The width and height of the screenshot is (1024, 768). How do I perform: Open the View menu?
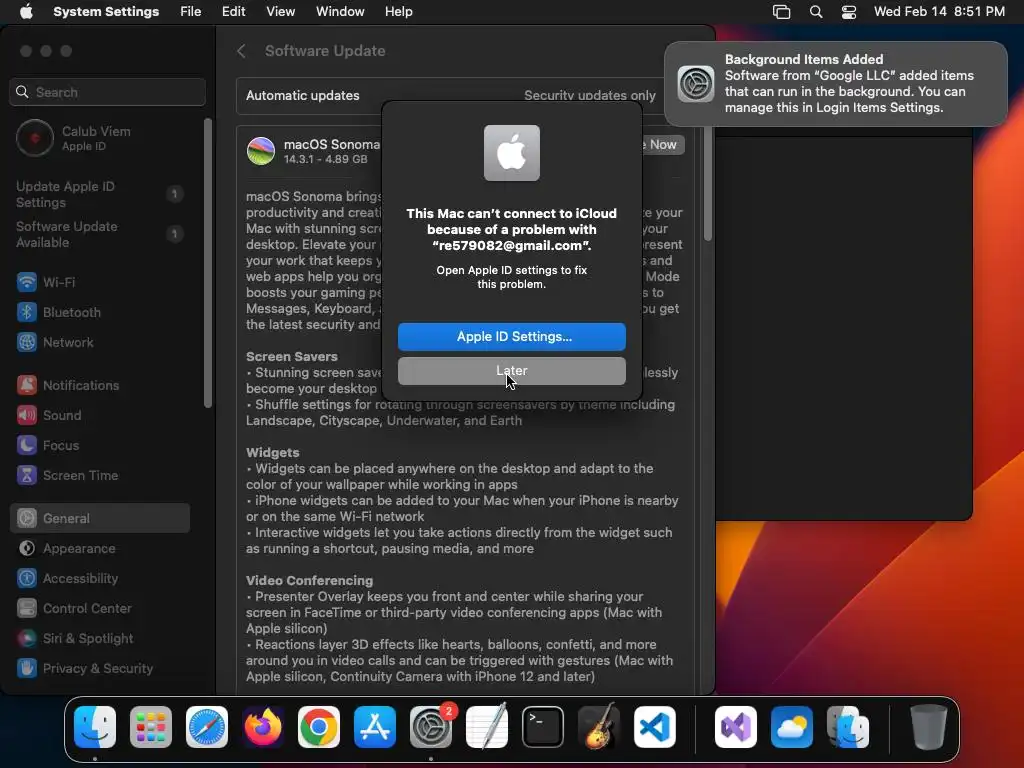(280, 12)
